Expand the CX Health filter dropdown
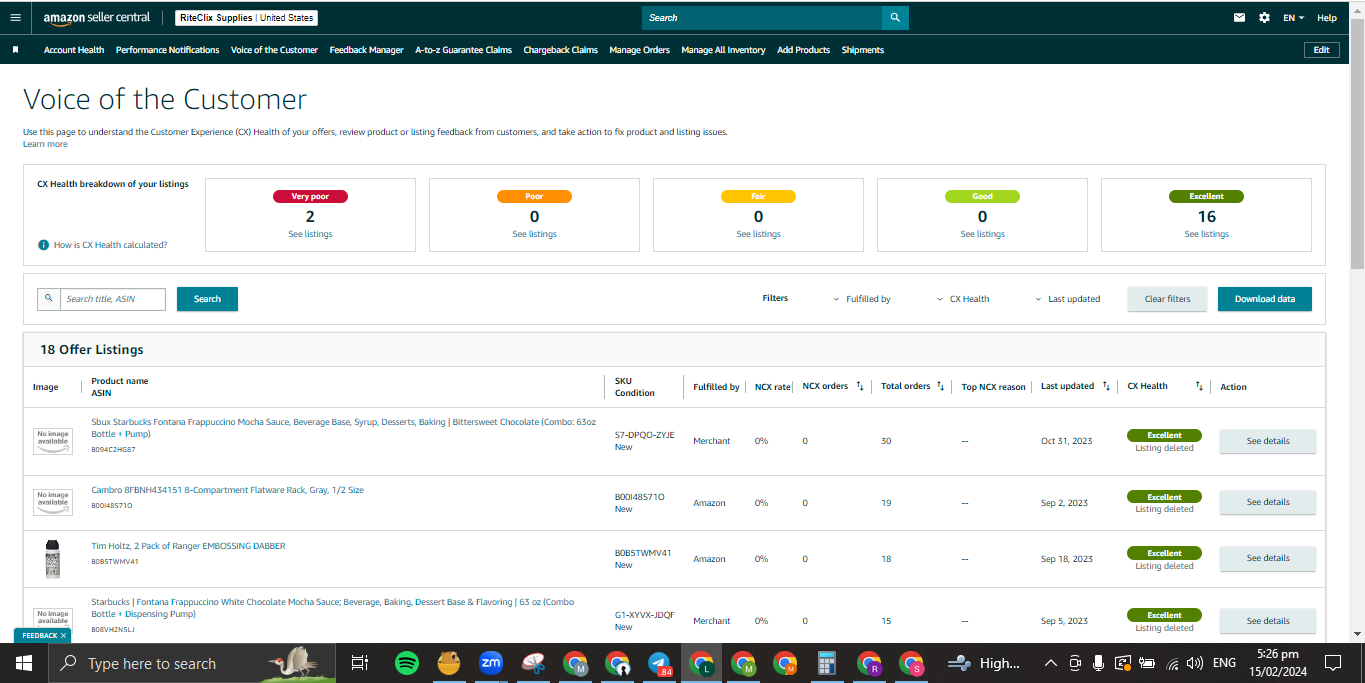This screenshot has width=1365, height=683. 963,299
